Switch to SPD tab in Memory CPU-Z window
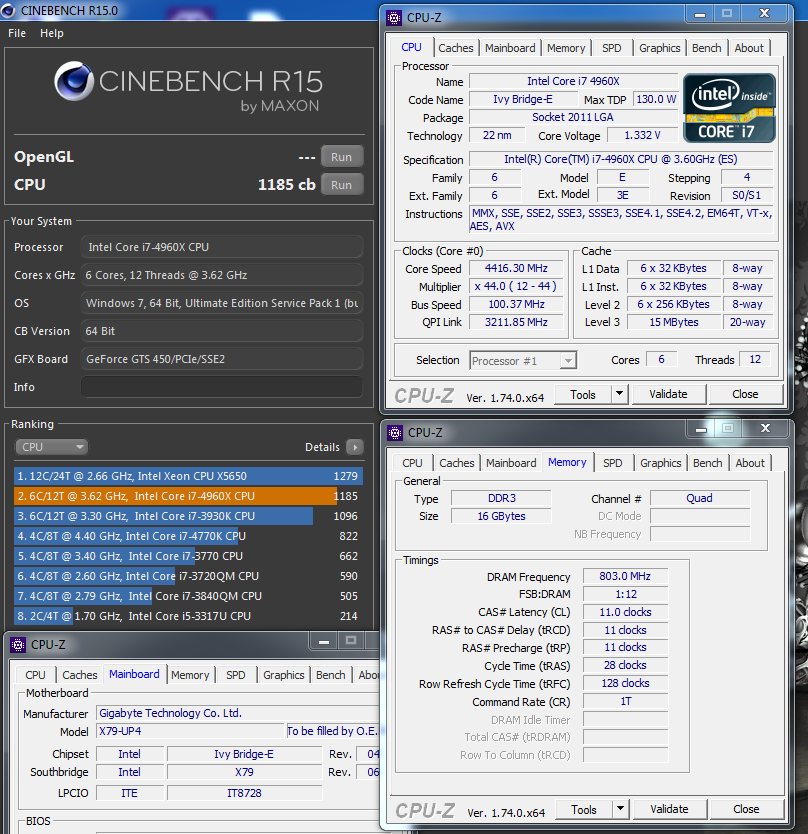808x834 pixels. pos(613,463)
